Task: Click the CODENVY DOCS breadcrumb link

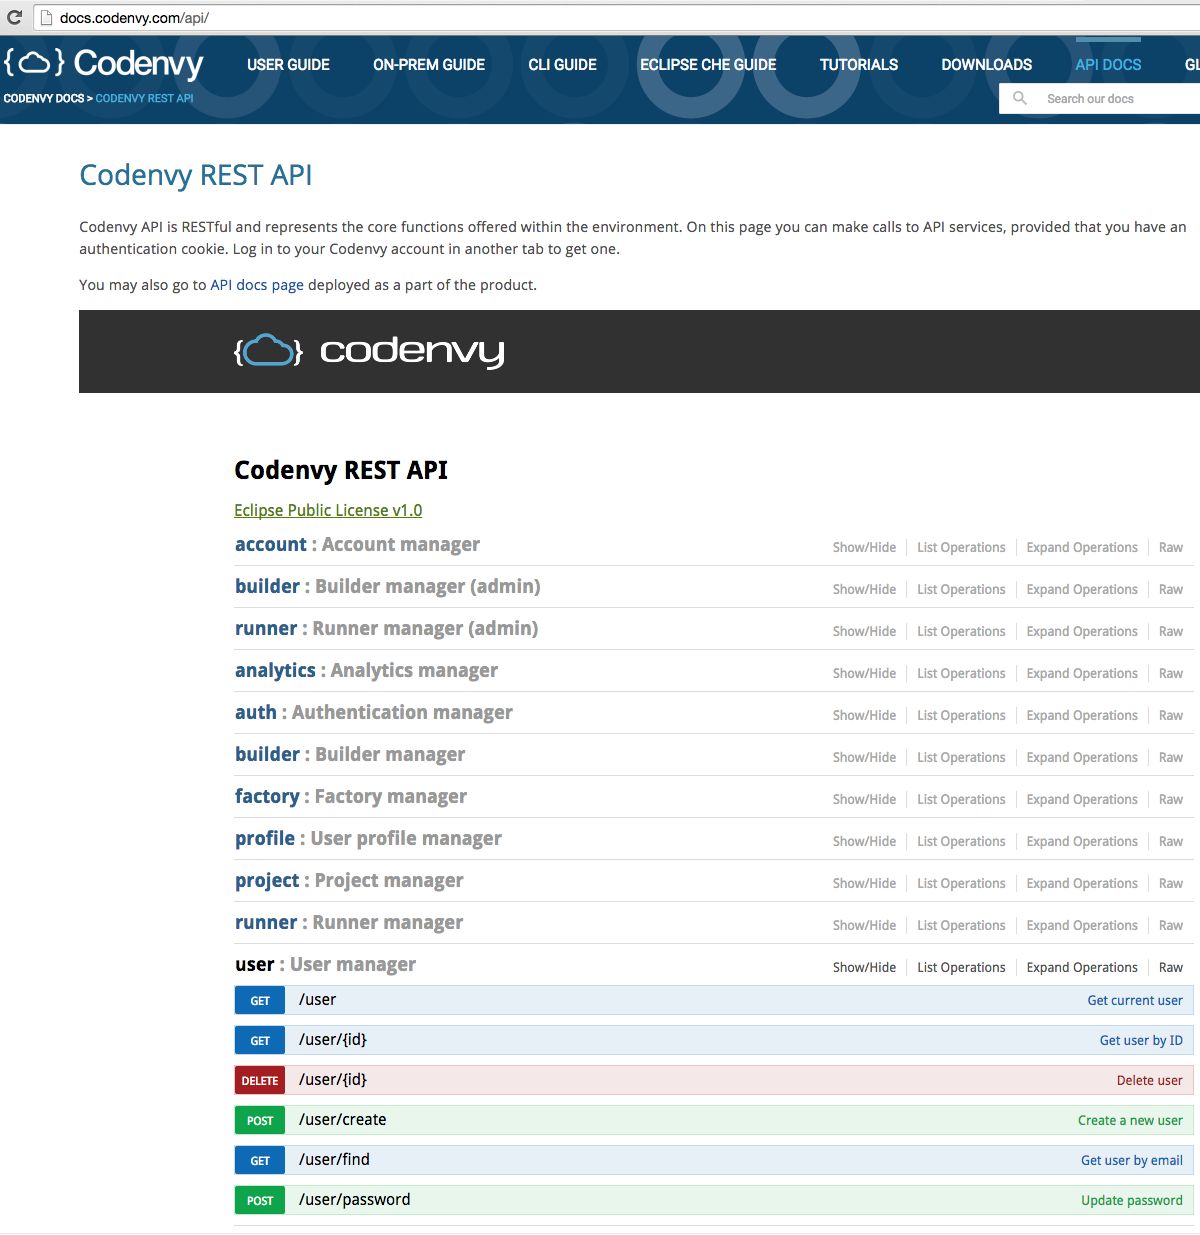Action: (44, 98)
